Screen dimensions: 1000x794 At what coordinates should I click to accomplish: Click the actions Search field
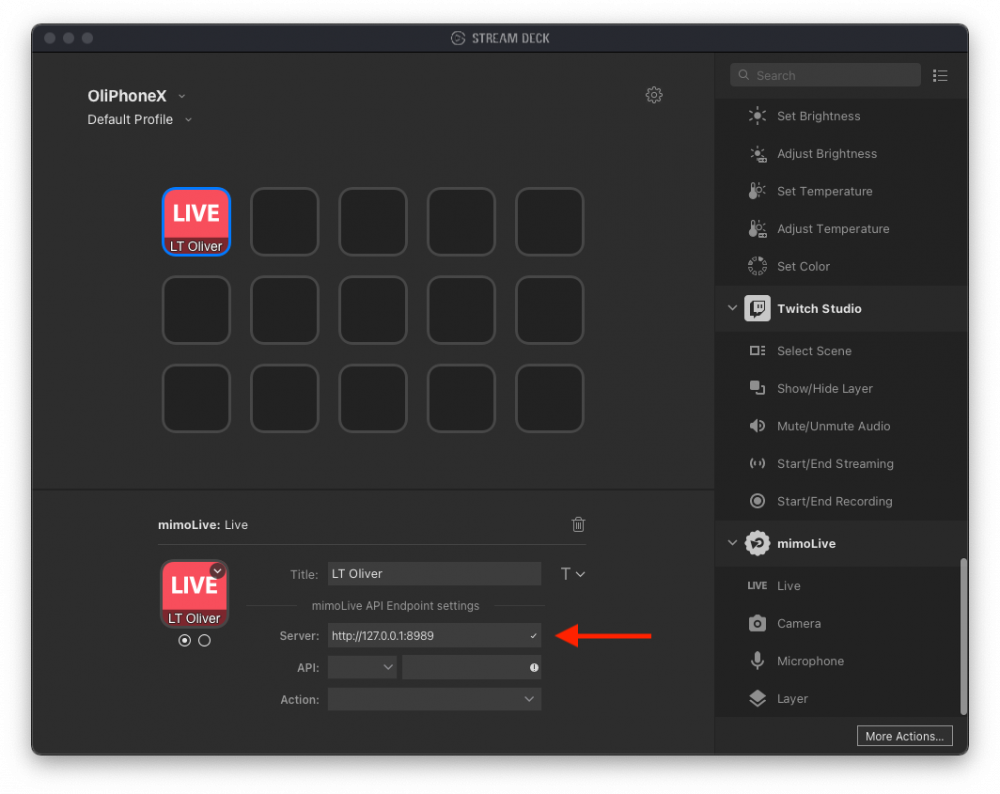(825, 75)
